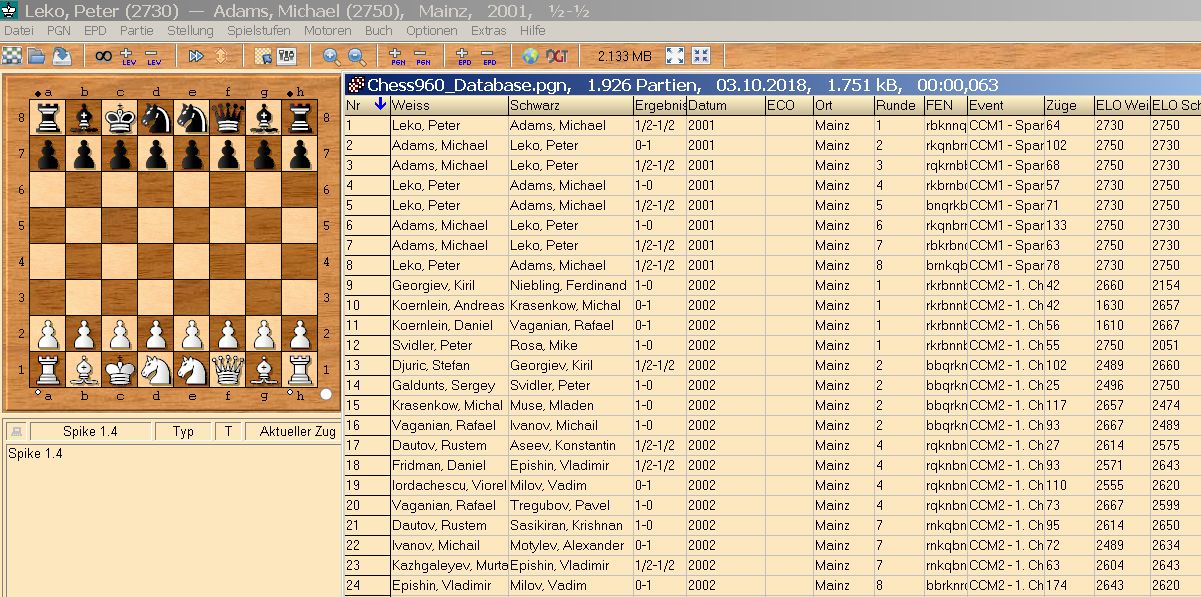Sort by the Ergebnis column header
Screen dimensions: 1201x597
(x=659, y=105)
